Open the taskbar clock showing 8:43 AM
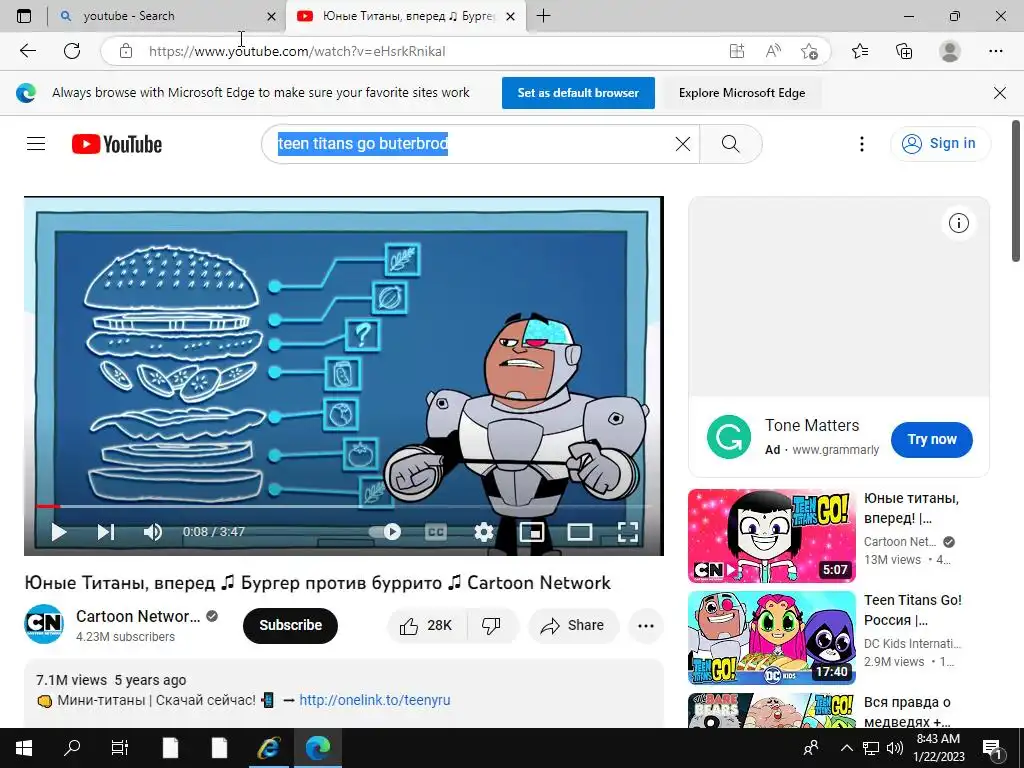1024x768 pixels. tap(939, 748)
